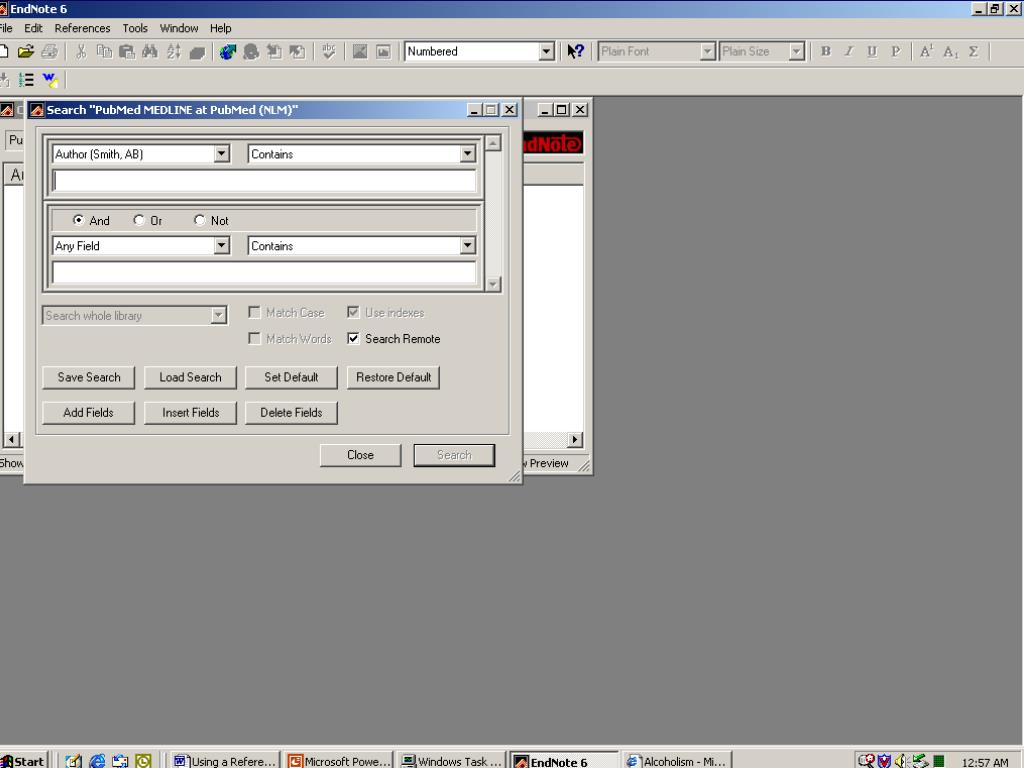Viewport: 1024px width, 768px height.
Task: Click the globe Connect icon in toolbar
Action: (227, 52)
